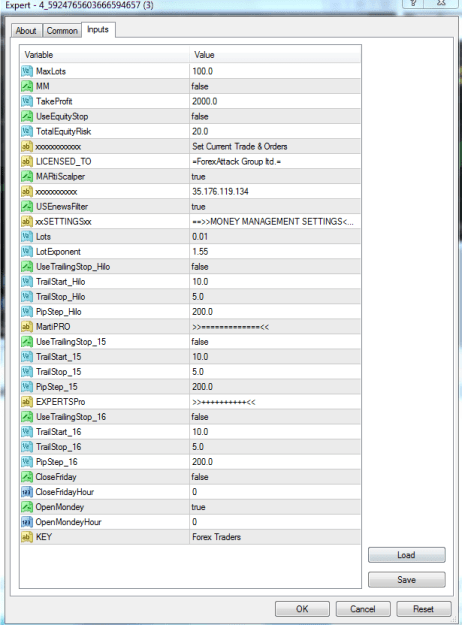
Task: Switch to the About tab
Action: tap(26, 31)
